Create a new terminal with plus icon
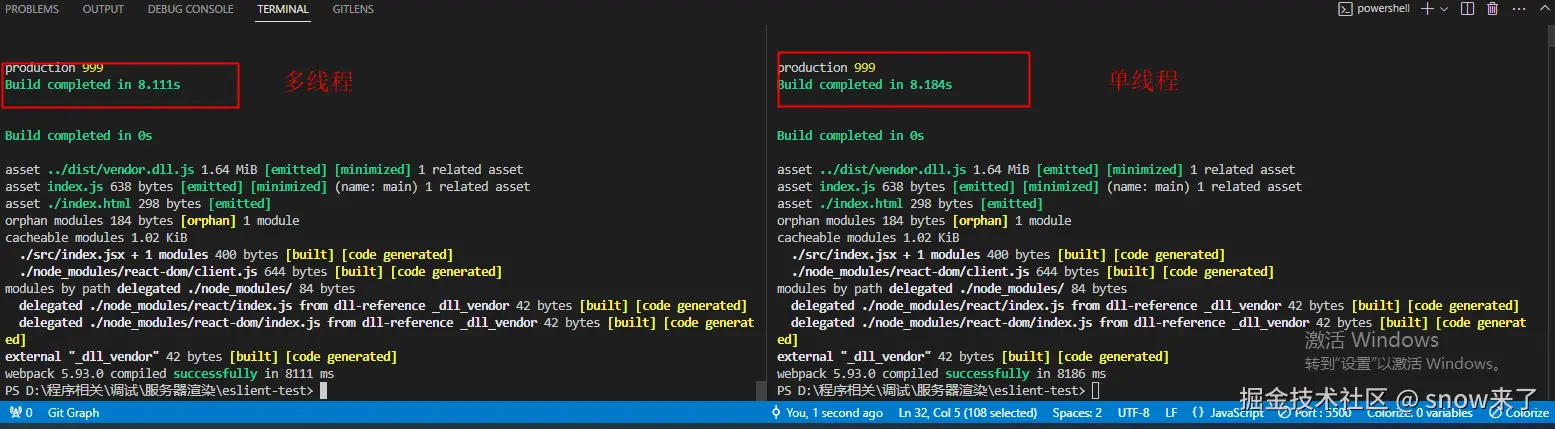This screenshot has width=1555, height=429. [x=1427, y=9]
